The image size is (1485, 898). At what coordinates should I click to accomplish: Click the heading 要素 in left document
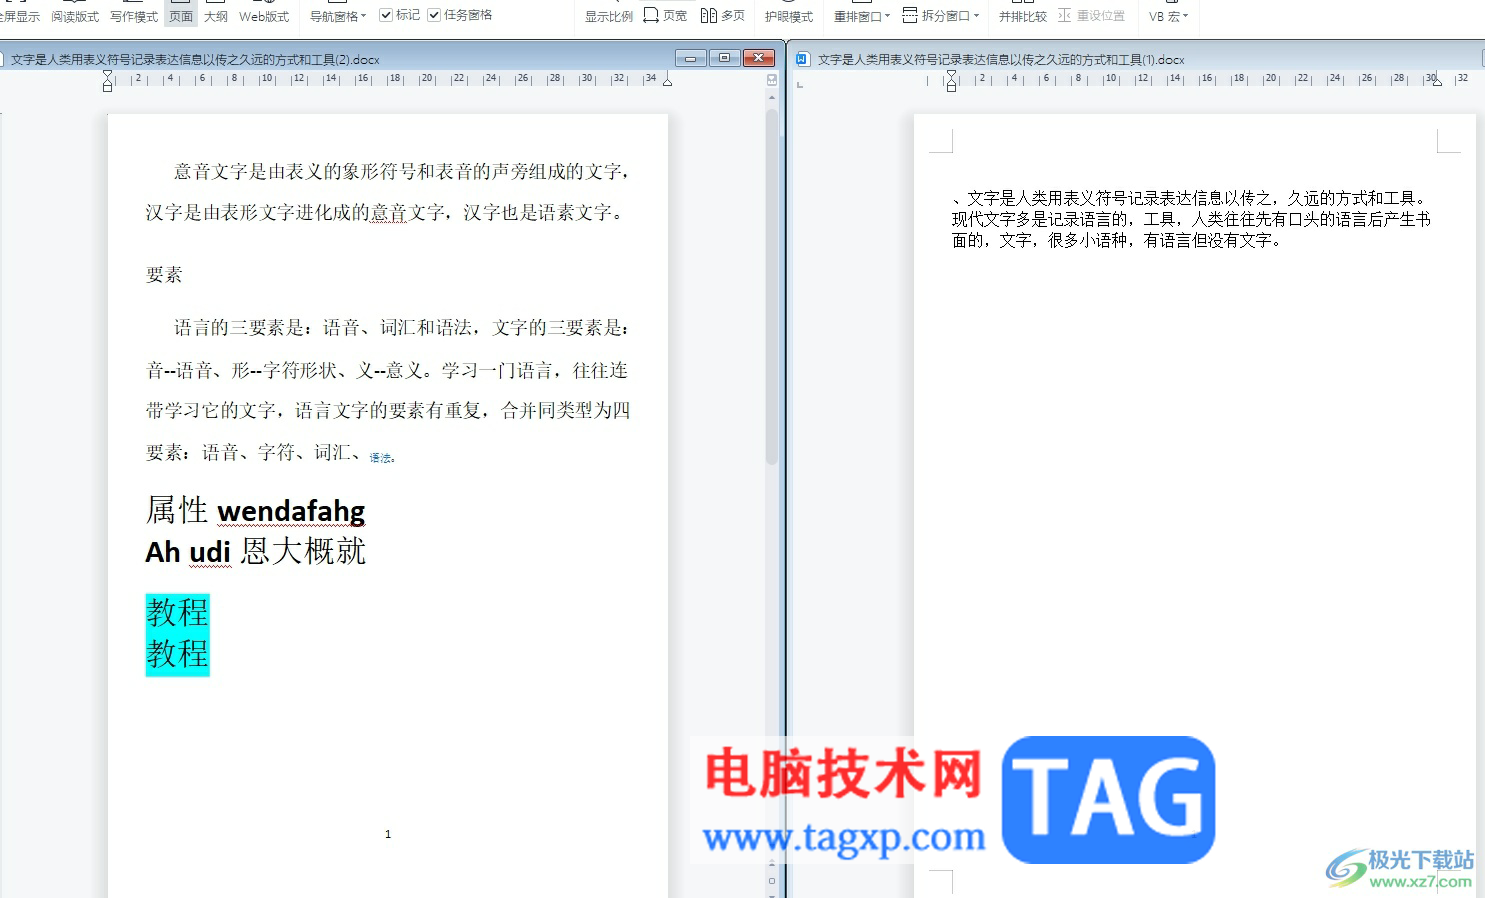pos(164,275)
